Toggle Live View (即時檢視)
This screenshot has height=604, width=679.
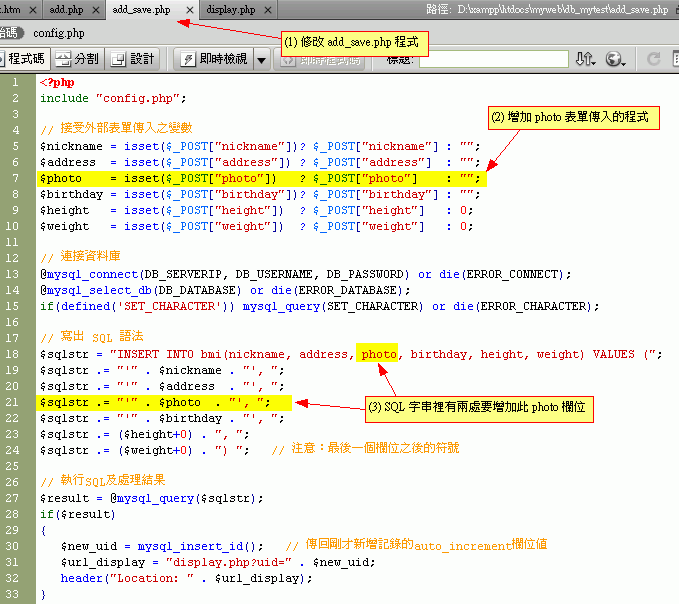tap(214, 59)
